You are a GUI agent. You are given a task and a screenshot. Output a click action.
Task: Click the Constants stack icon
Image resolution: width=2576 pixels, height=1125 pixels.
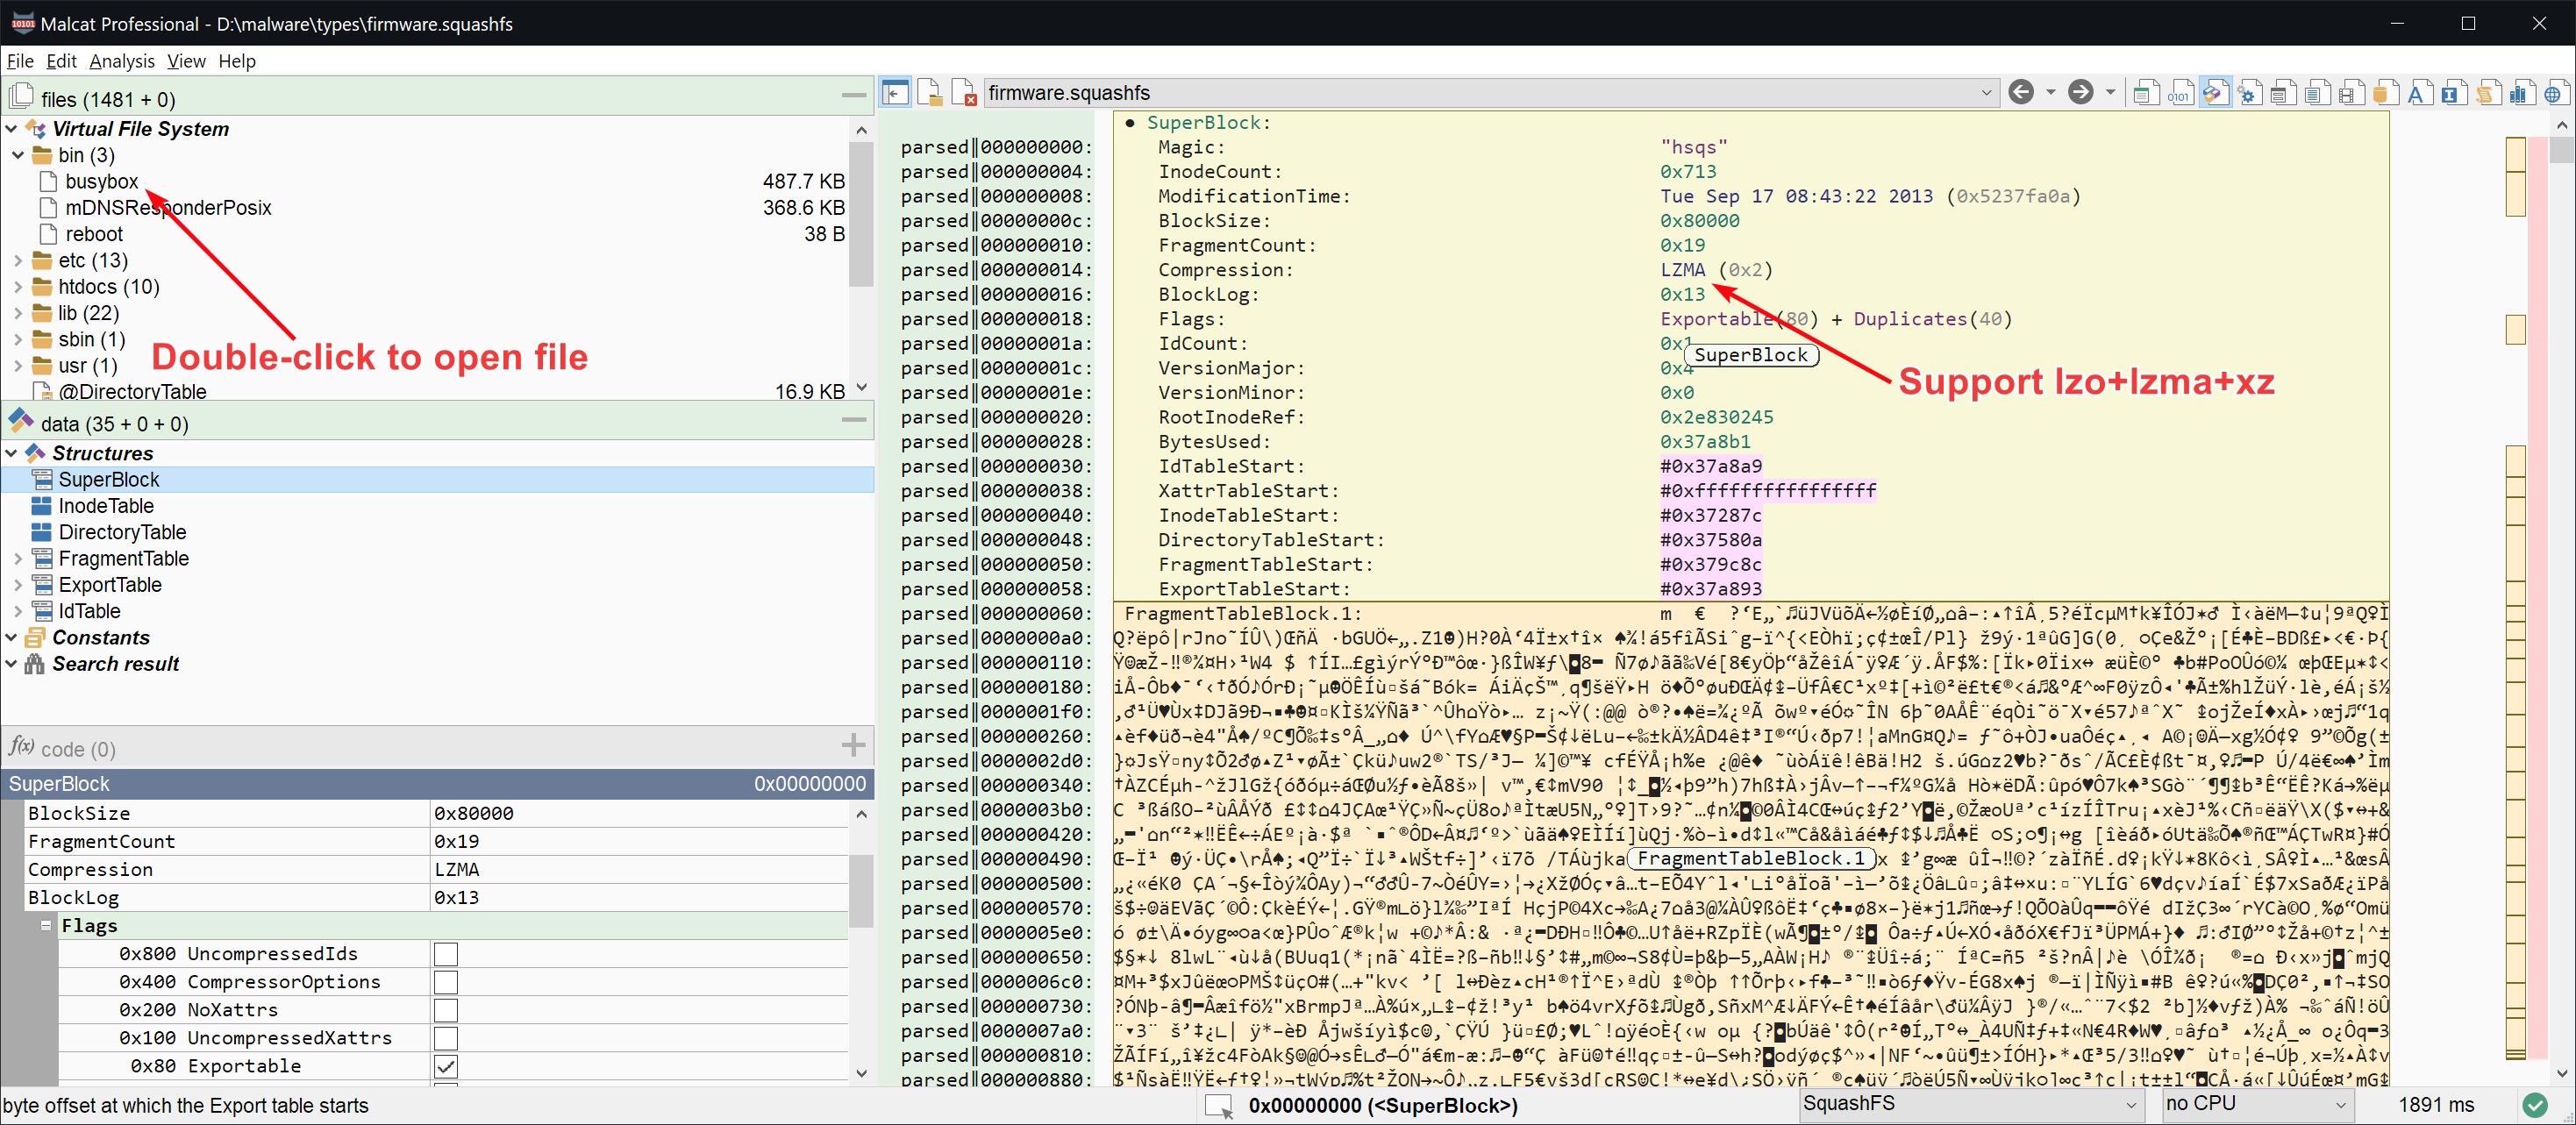pyautogui.click(x=35, y=637)
